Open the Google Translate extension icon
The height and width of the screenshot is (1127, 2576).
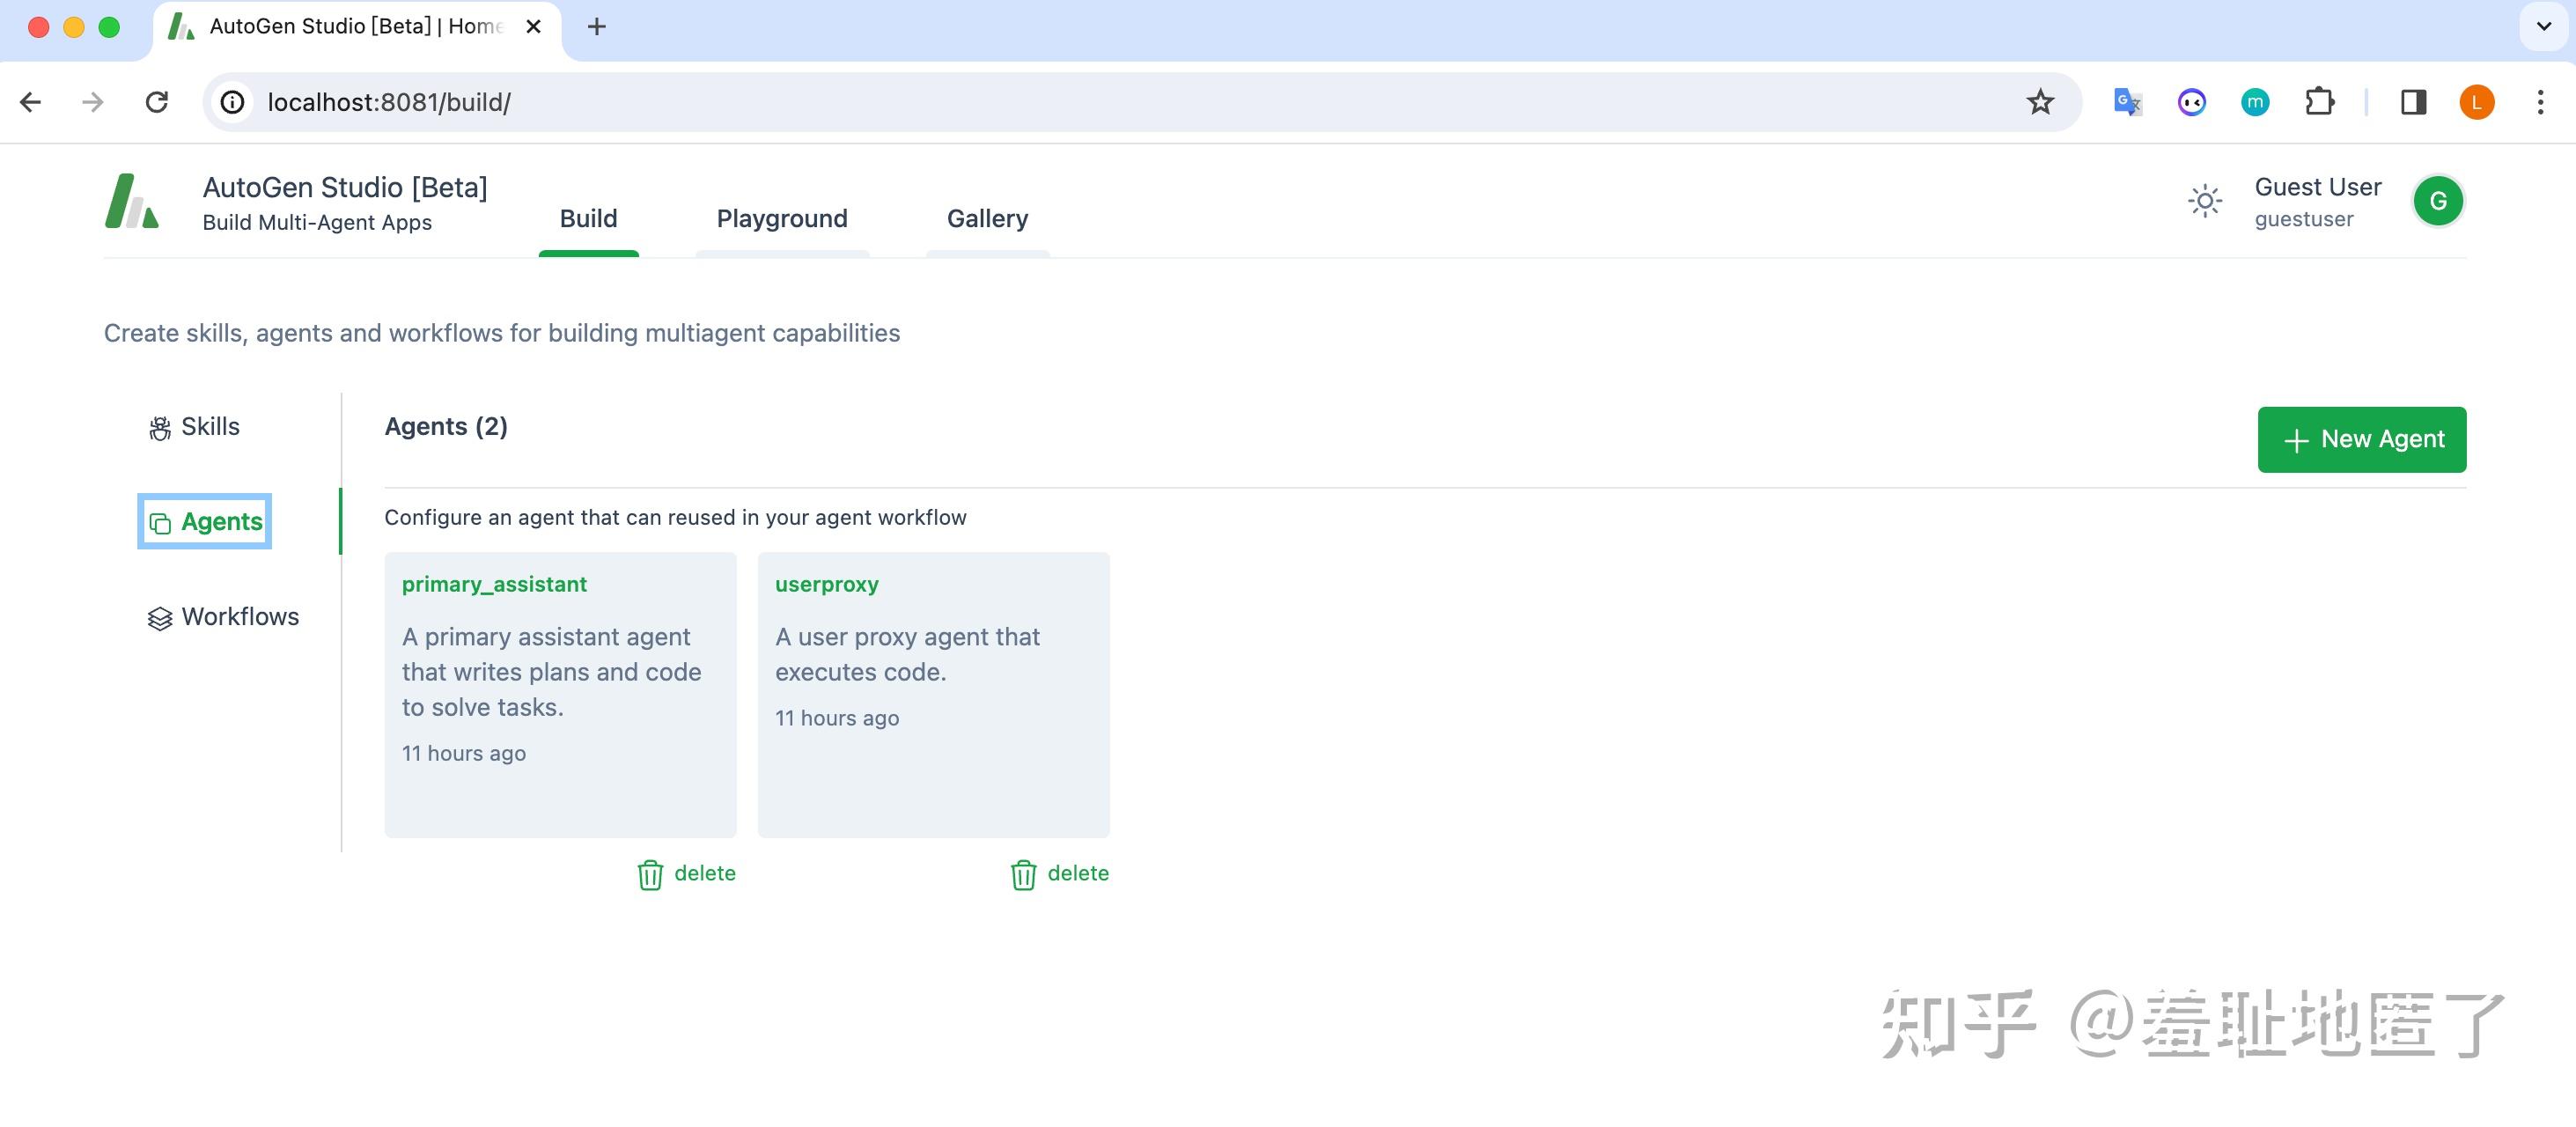2127,102
